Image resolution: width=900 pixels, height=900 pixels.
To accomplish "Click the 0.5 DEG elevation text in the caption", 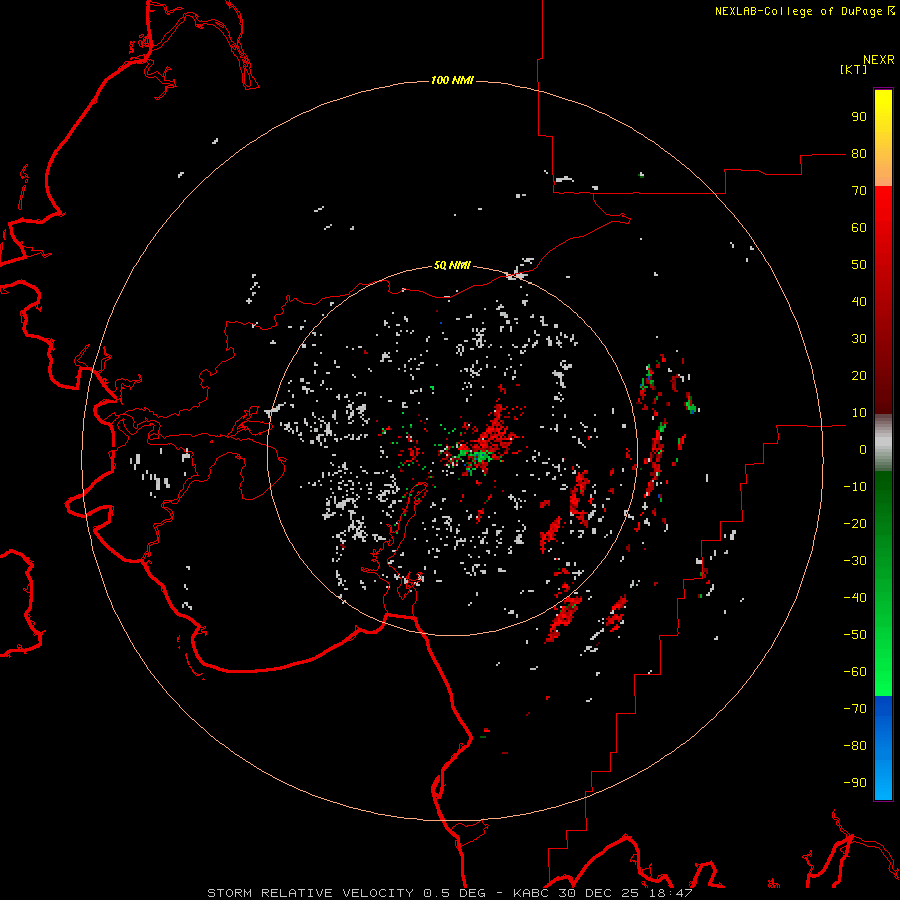I will [x=454, y=893].
